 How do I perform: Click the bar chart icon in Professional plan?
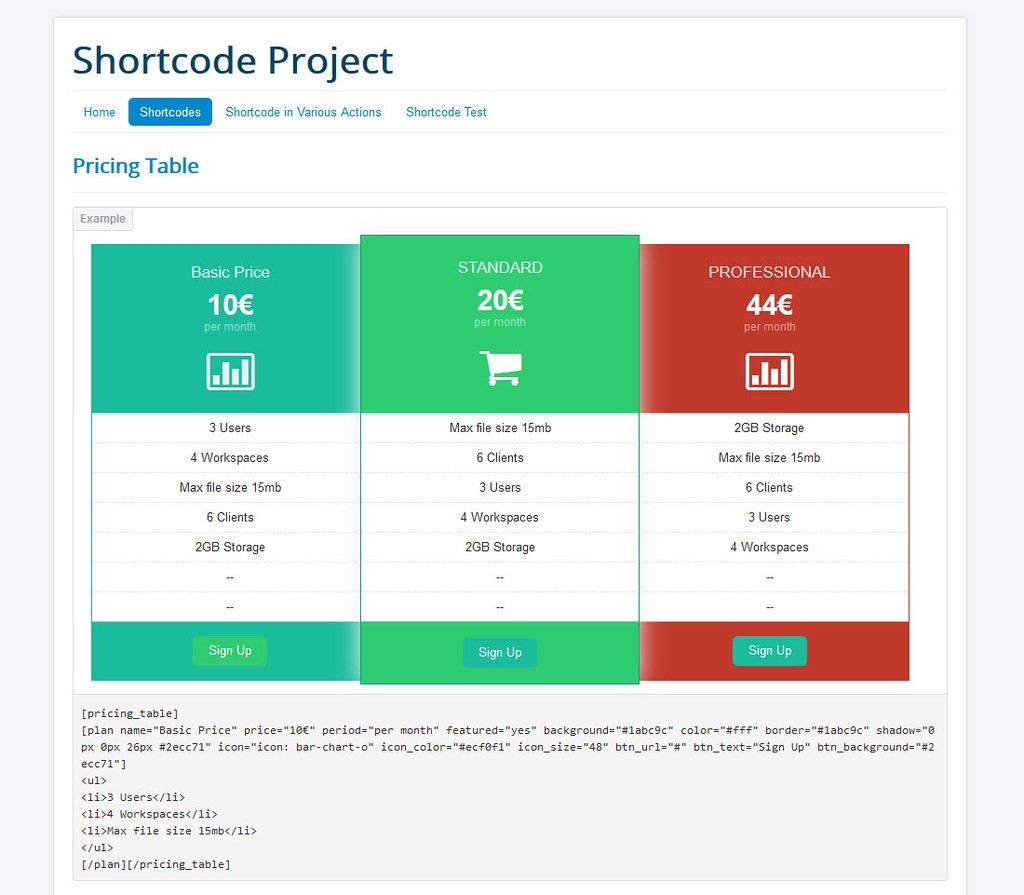[x=770, y=371]
